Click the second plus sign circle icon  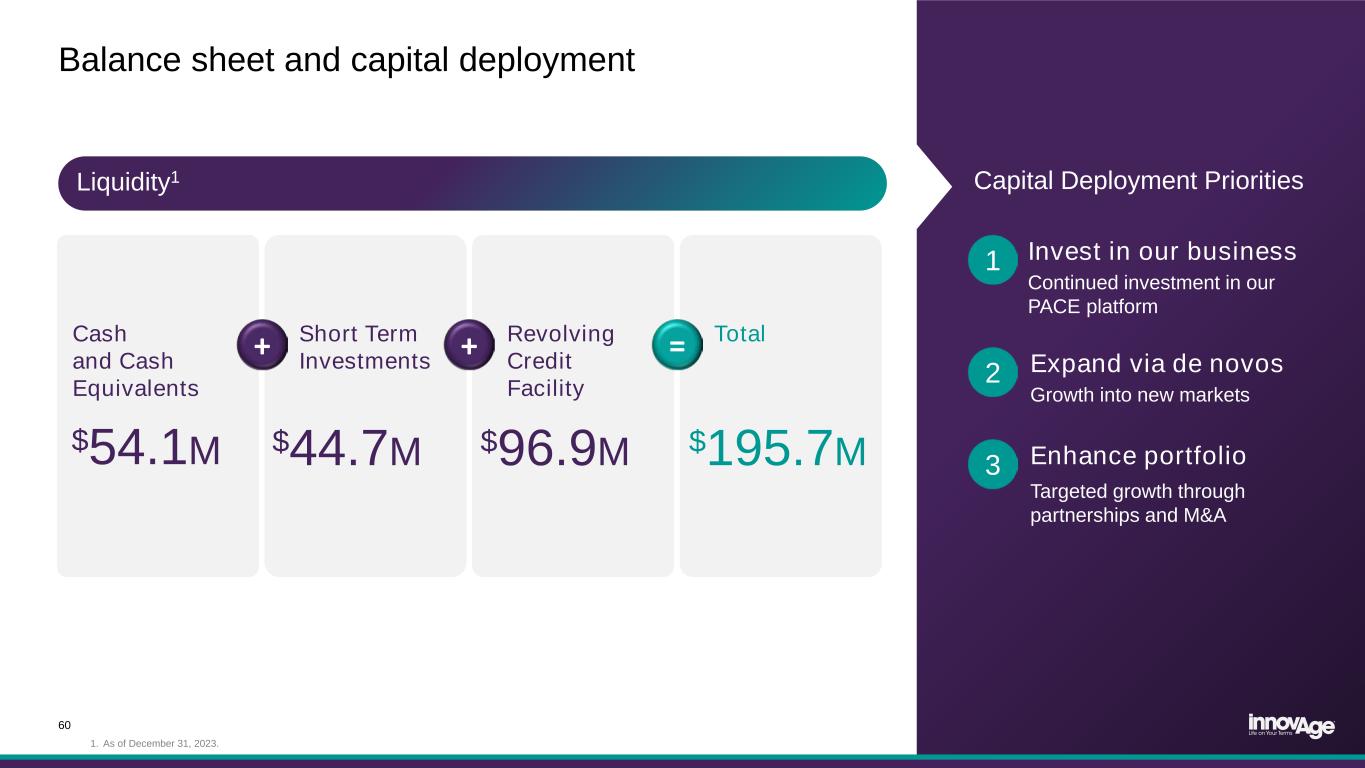click(x=470, y=345)
